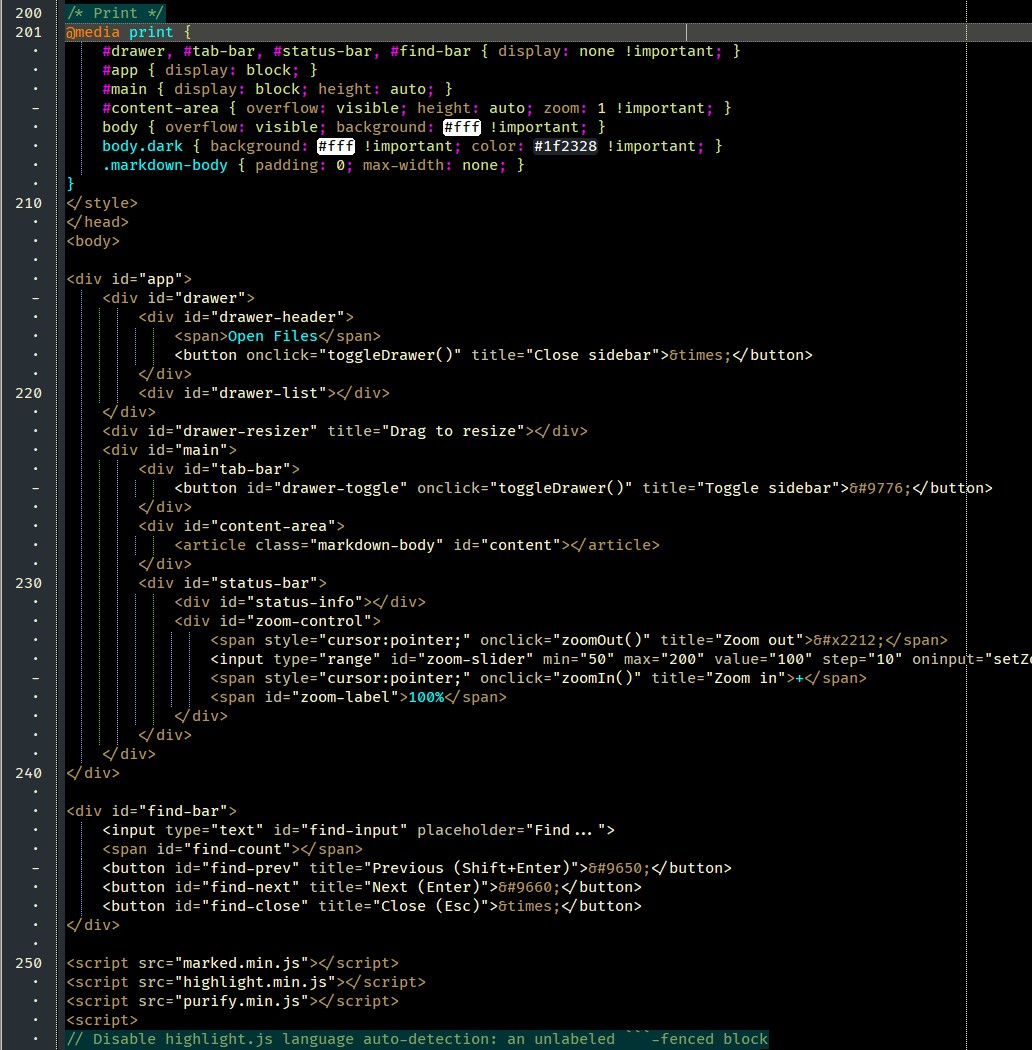Click the "zoomIn()" onclick handler

[597, 678]
